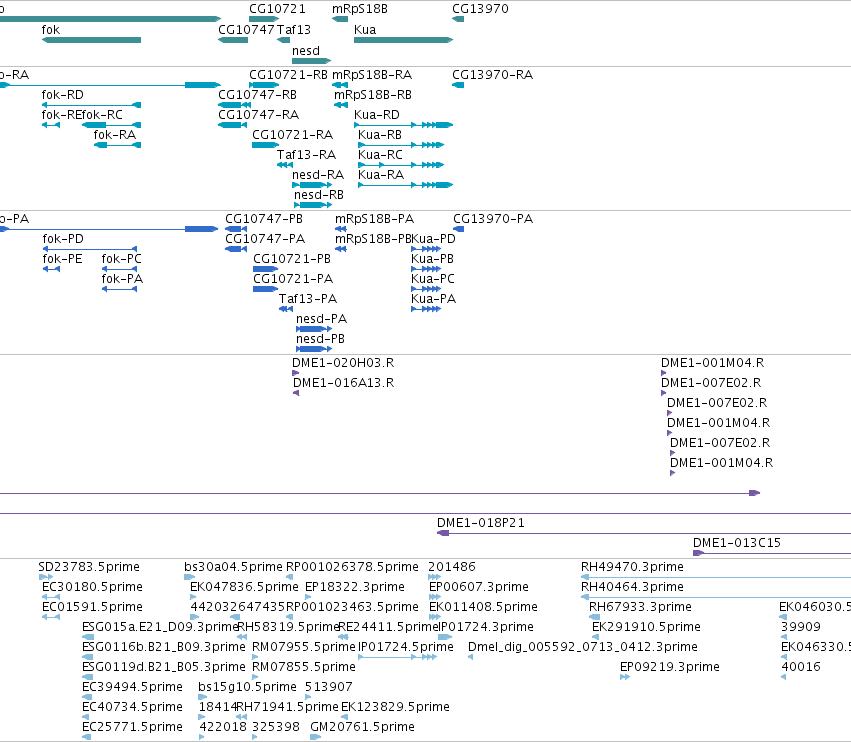Click the CG10747-RB transcript label
Screen dimensions: 851x742
(258, 95)
